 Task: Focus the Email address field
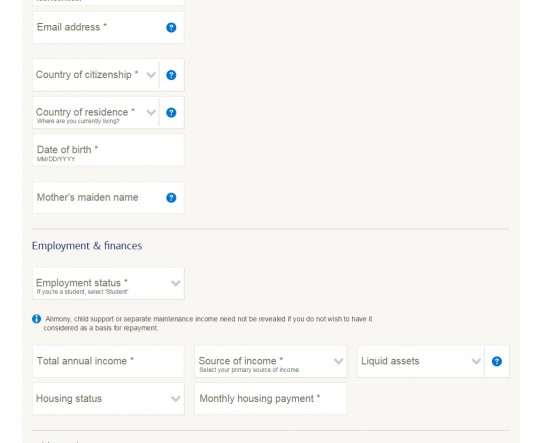tap(108, 28)
